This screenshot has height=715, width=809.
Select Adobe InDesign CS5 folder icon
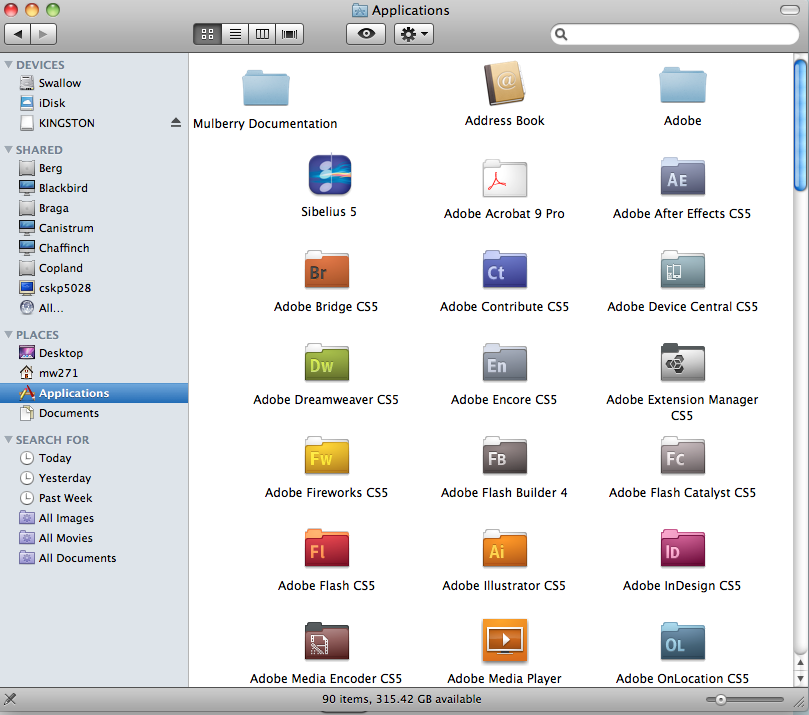click(683, 548)
